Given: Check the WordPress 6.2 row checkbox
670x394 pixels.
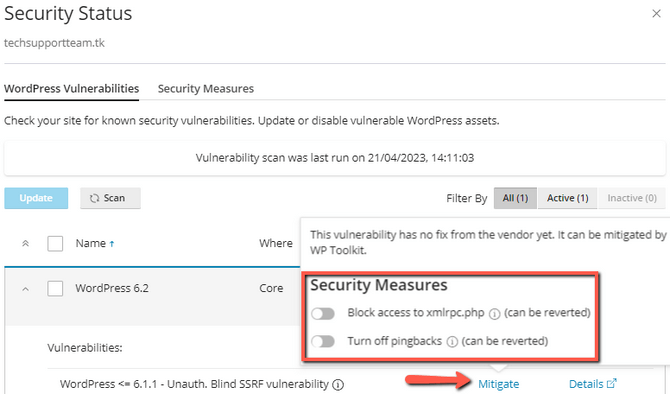Looking at the screenshot, I should [x=55, y=288].
